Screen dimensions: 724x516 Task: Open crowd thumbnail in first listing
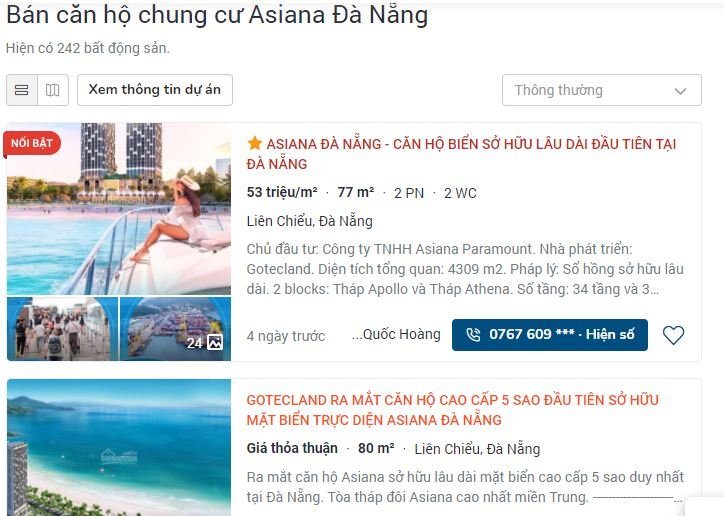pos(62,329)
